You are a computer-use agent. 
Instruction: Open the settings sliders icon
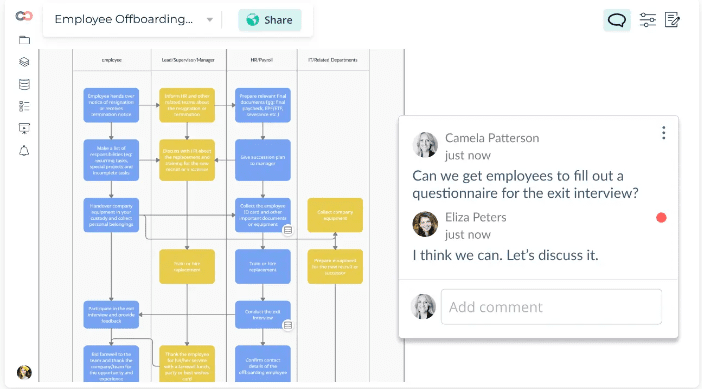click(x=647, y=20)
